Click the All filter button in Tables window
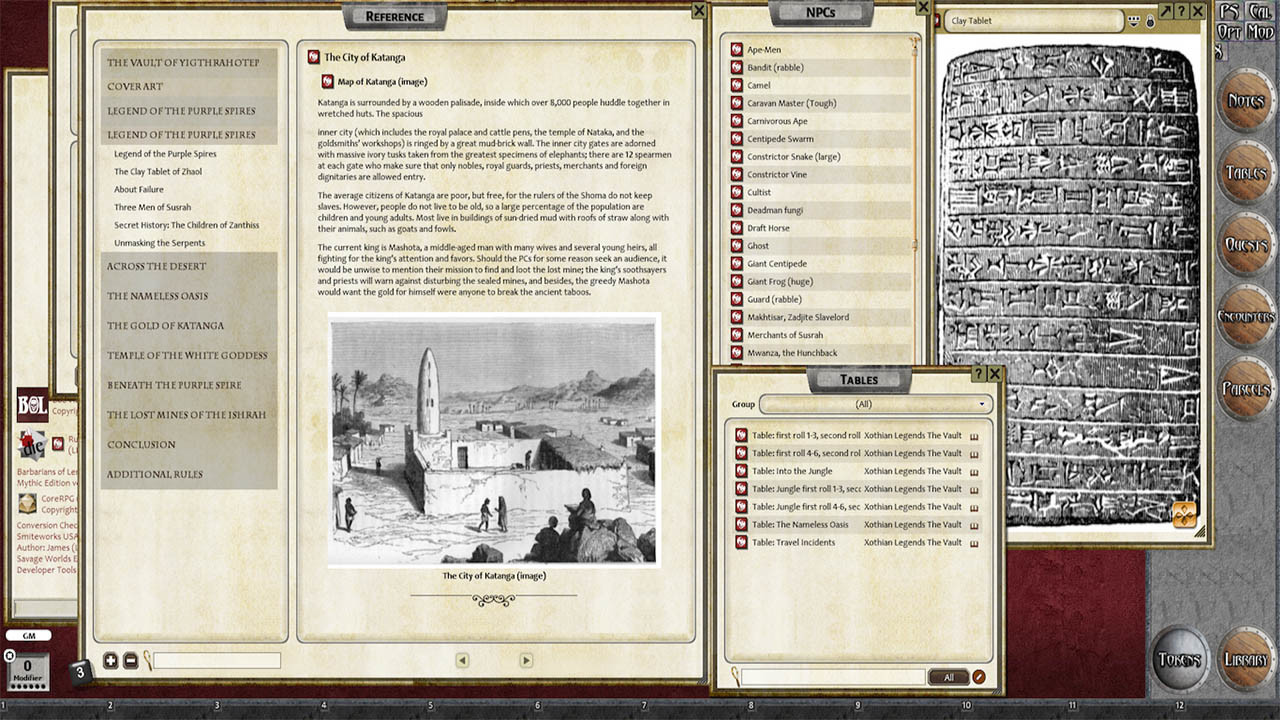 pyautogui.click(x=948, y=676)
